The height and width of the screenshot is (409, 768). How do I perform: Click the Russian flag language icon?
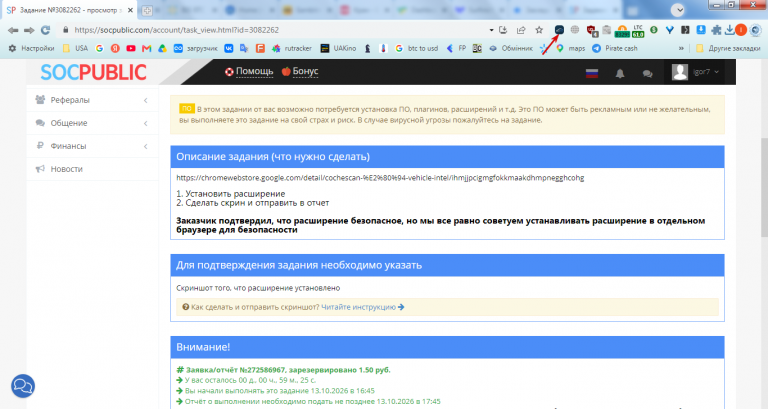[x=592, y=73]
